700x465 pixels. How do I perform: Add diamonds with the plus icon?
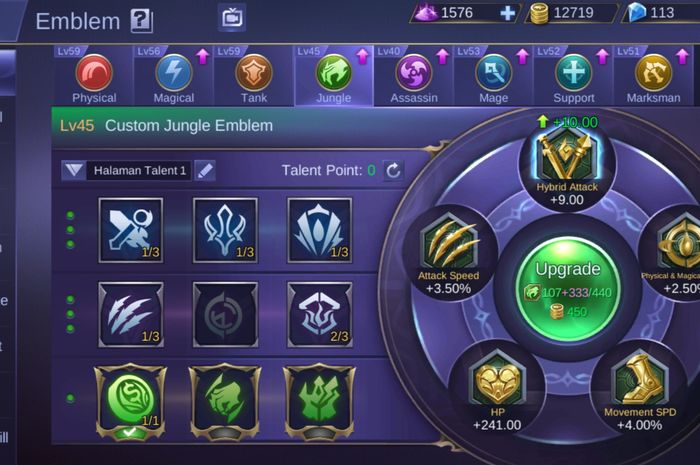tap(507, 13)
